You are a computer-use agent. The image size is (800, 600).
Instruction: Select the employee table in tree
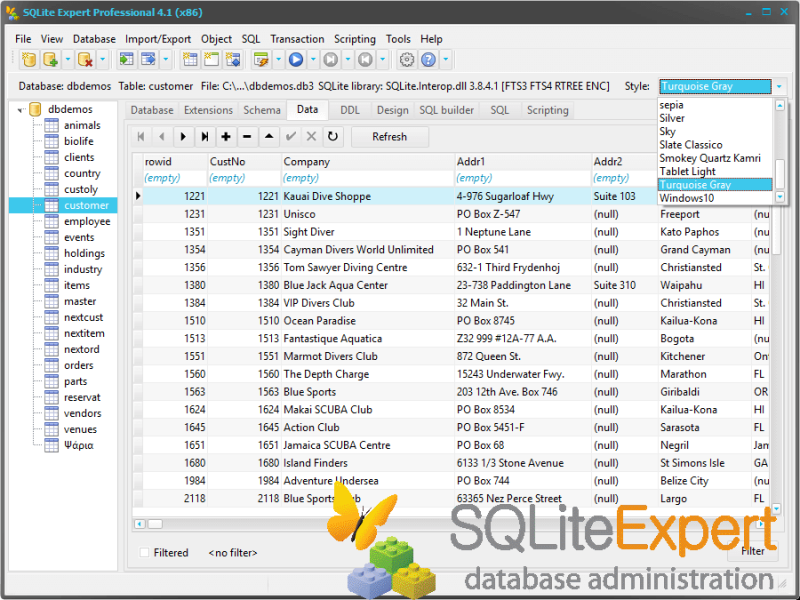point(87,221)
